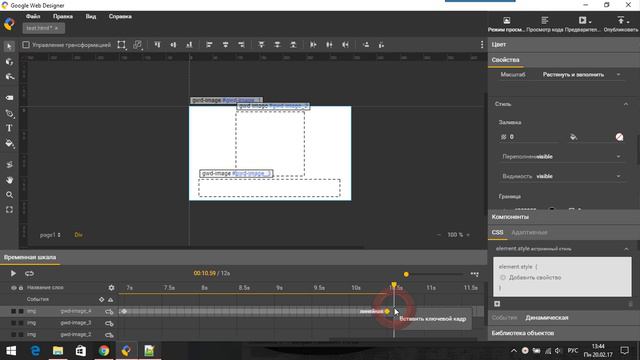This screenshot has width=640, height=360.
Task: Toggle loop for gwd-image_3 layer
Action: point(109,324)
